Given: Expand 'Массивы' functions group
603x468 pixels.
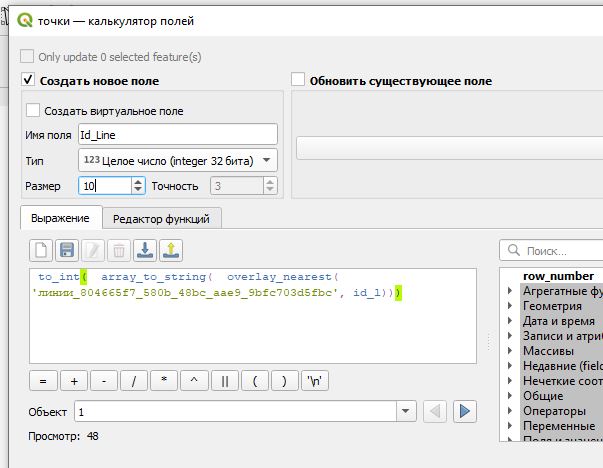Looking at the screenshot, I should point(510,350).
